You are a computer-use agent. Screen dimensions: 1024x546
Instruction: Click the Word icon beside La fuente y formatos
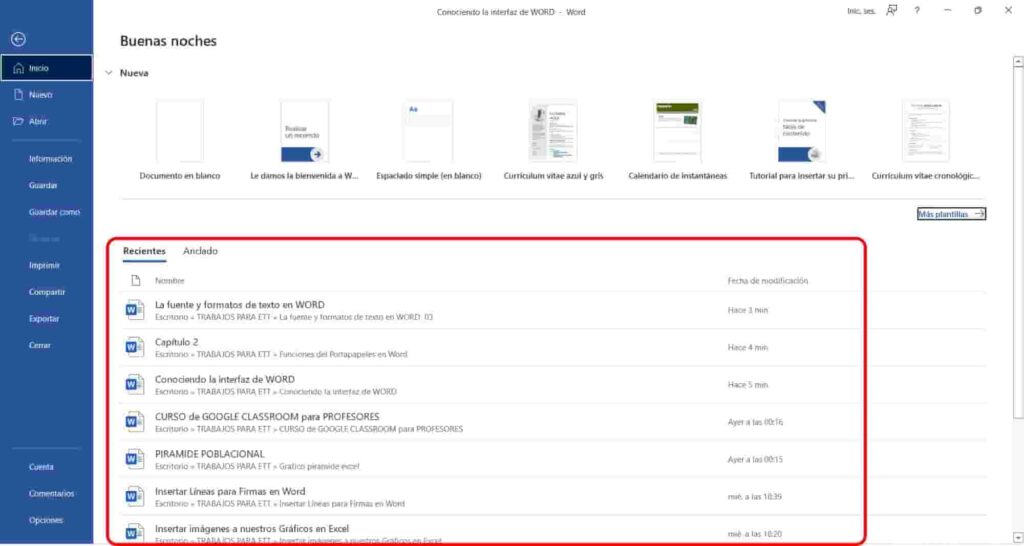[134, 309]
